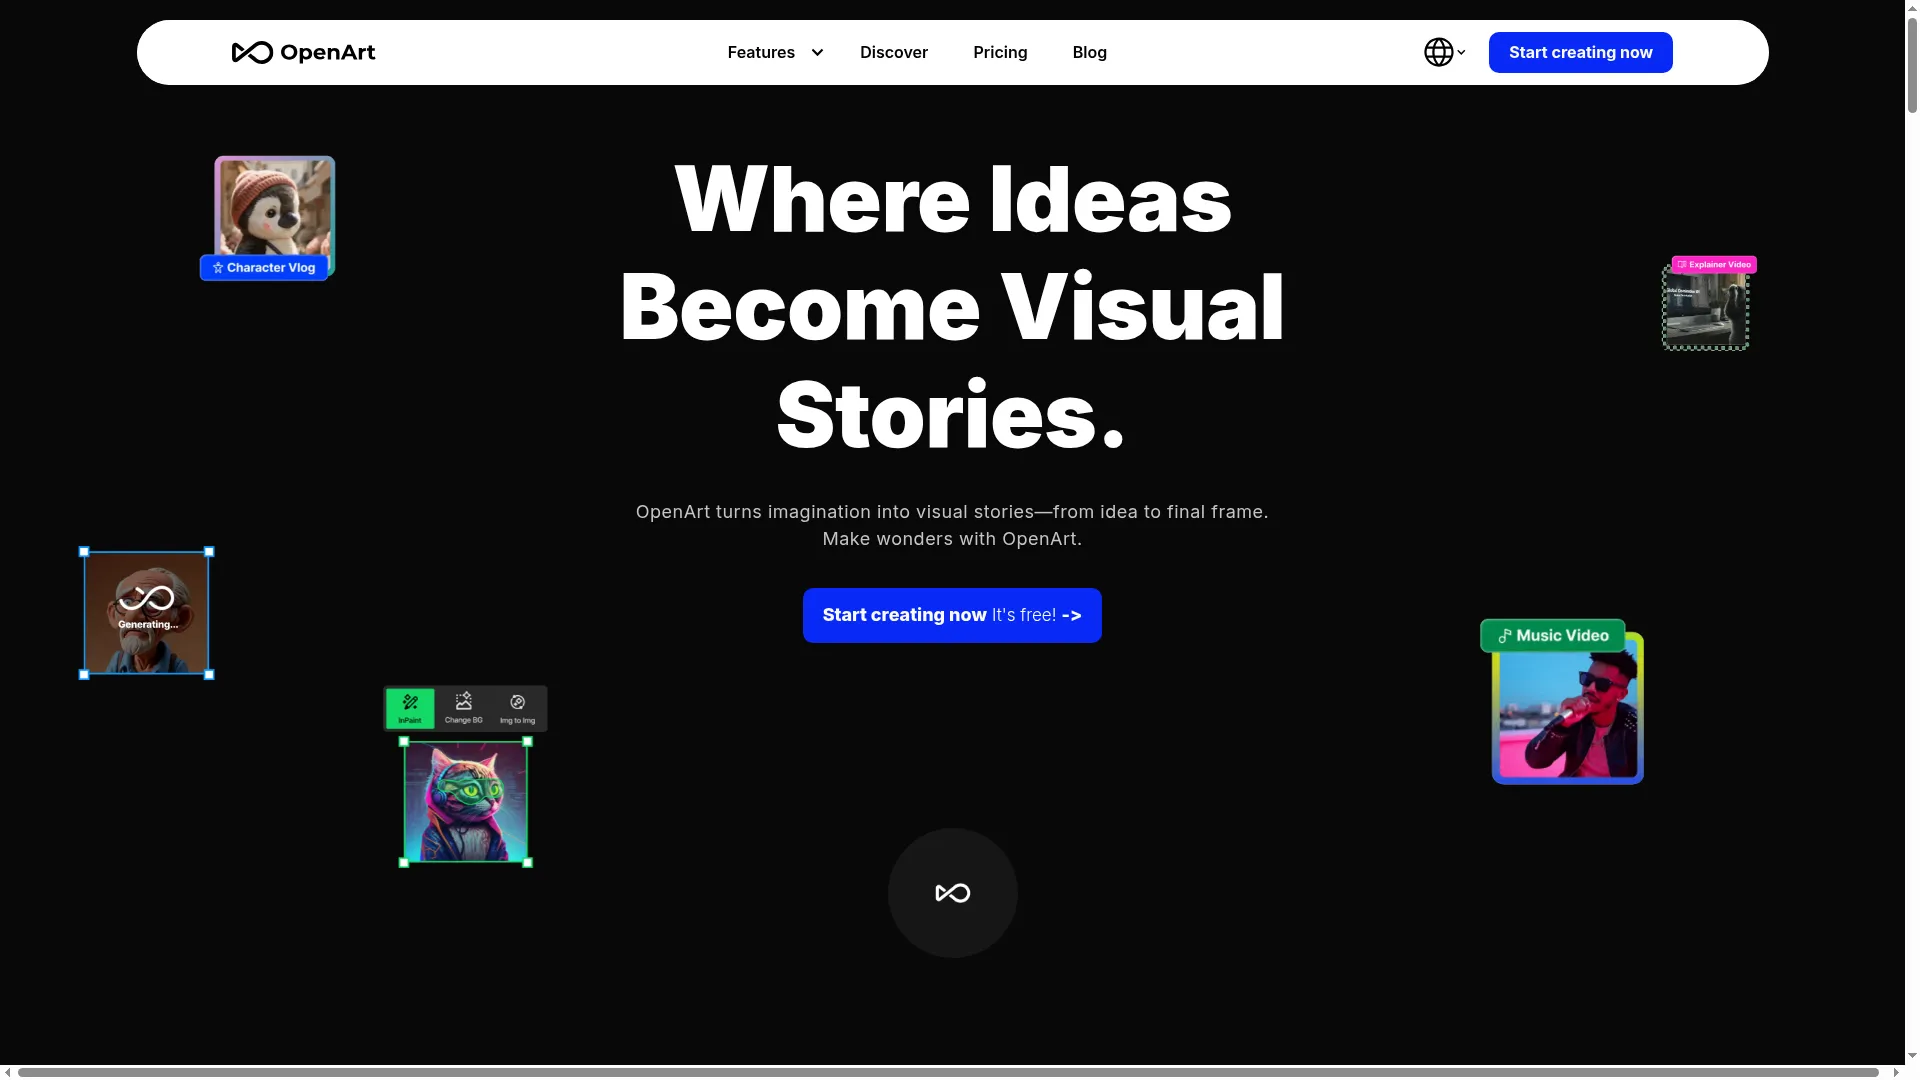The image size is (1920, 1080).
Task: Open the language selector dropdown arrow
Action: (1461, 52)
